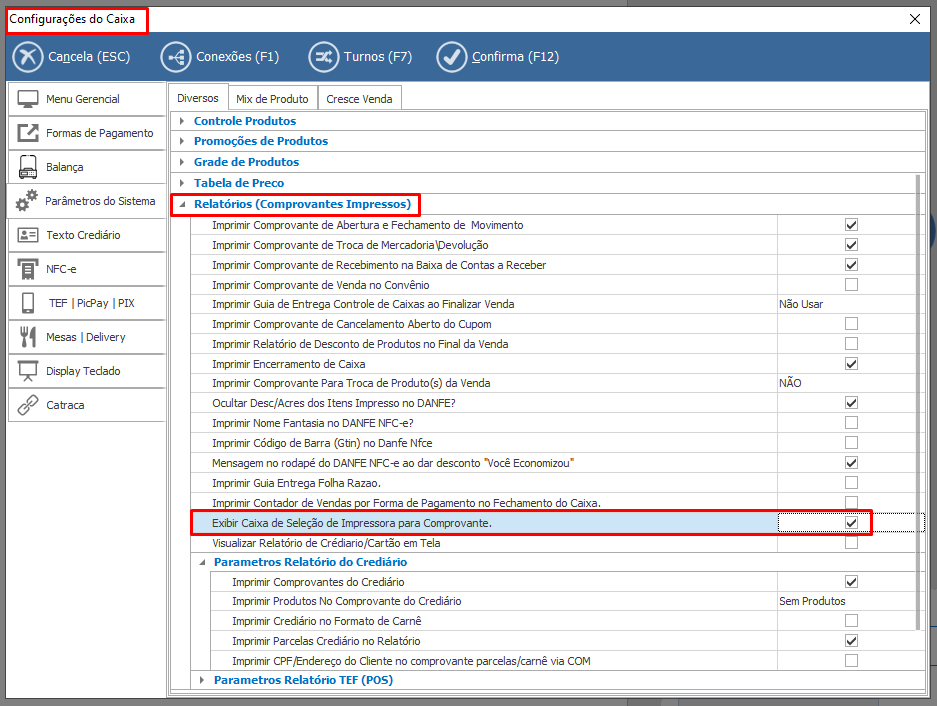Image resolution: width=937 pixels, height=706 pixels.
Task: Collapse Relatórios (Comprovantes Impressos) section
Action: (x=182, y=205)
